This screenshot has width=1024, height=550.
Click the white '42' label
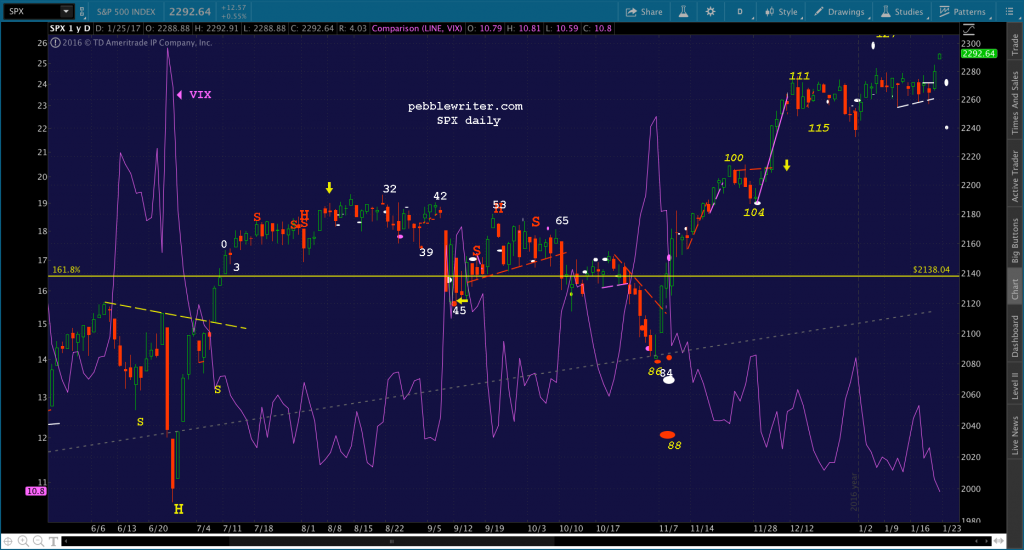click(x=440, y=196)
